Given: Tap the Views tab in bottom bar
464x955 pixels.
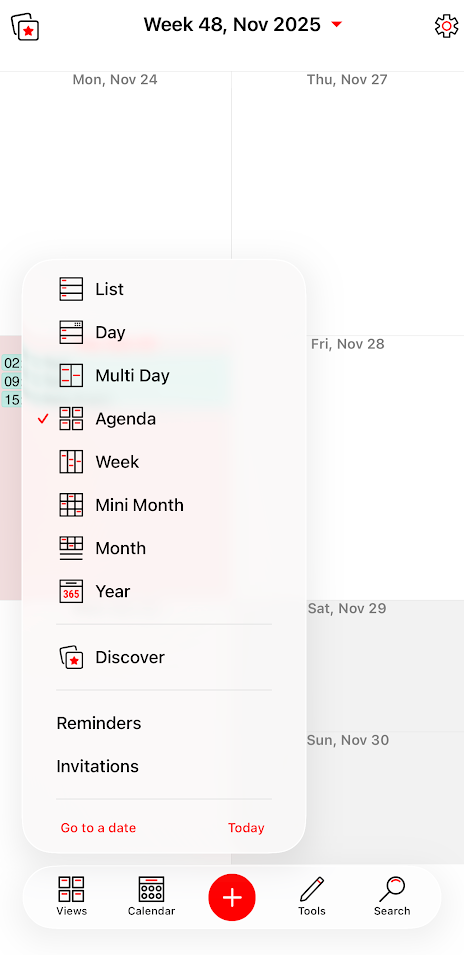Looking at the screenshot, I should tap(71, 896).
